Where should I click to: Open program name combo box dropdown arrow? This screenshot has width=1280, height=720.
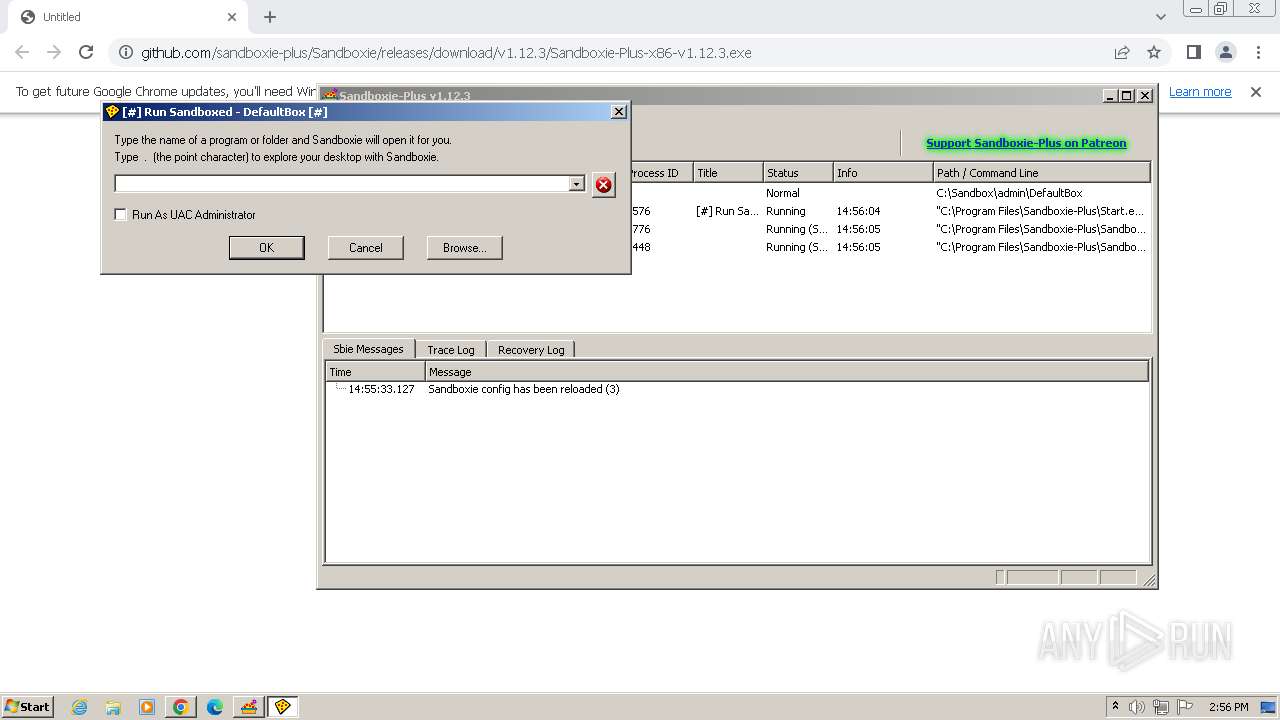576,184
